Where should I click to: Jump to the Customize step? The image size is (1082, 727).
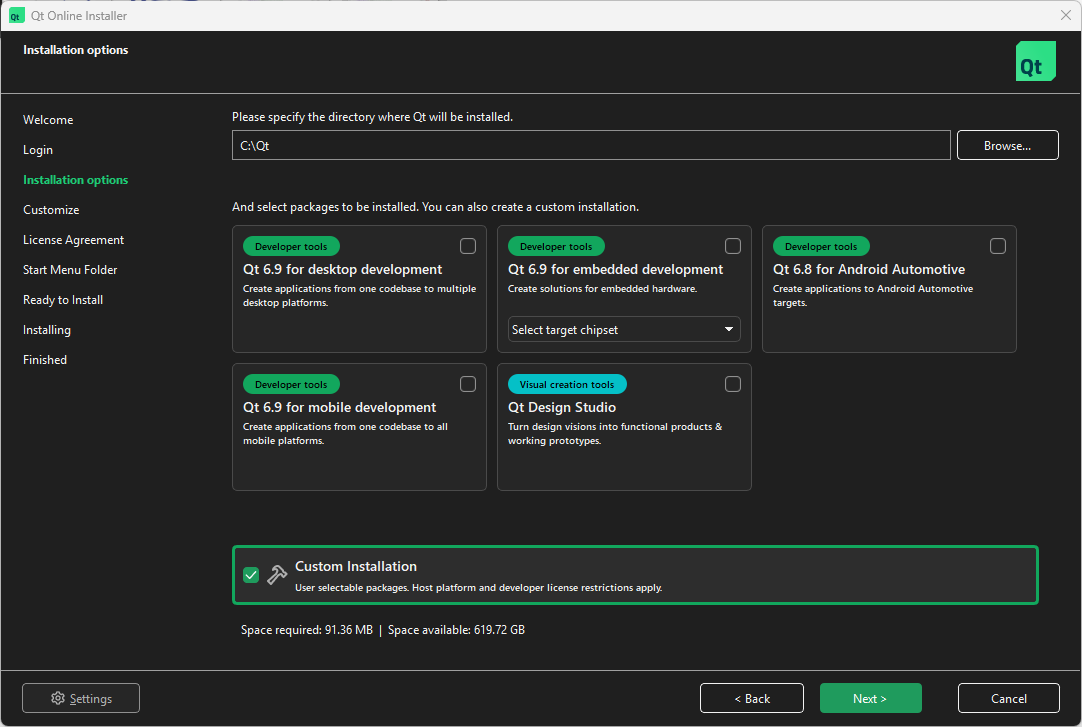tap(51, 210)
